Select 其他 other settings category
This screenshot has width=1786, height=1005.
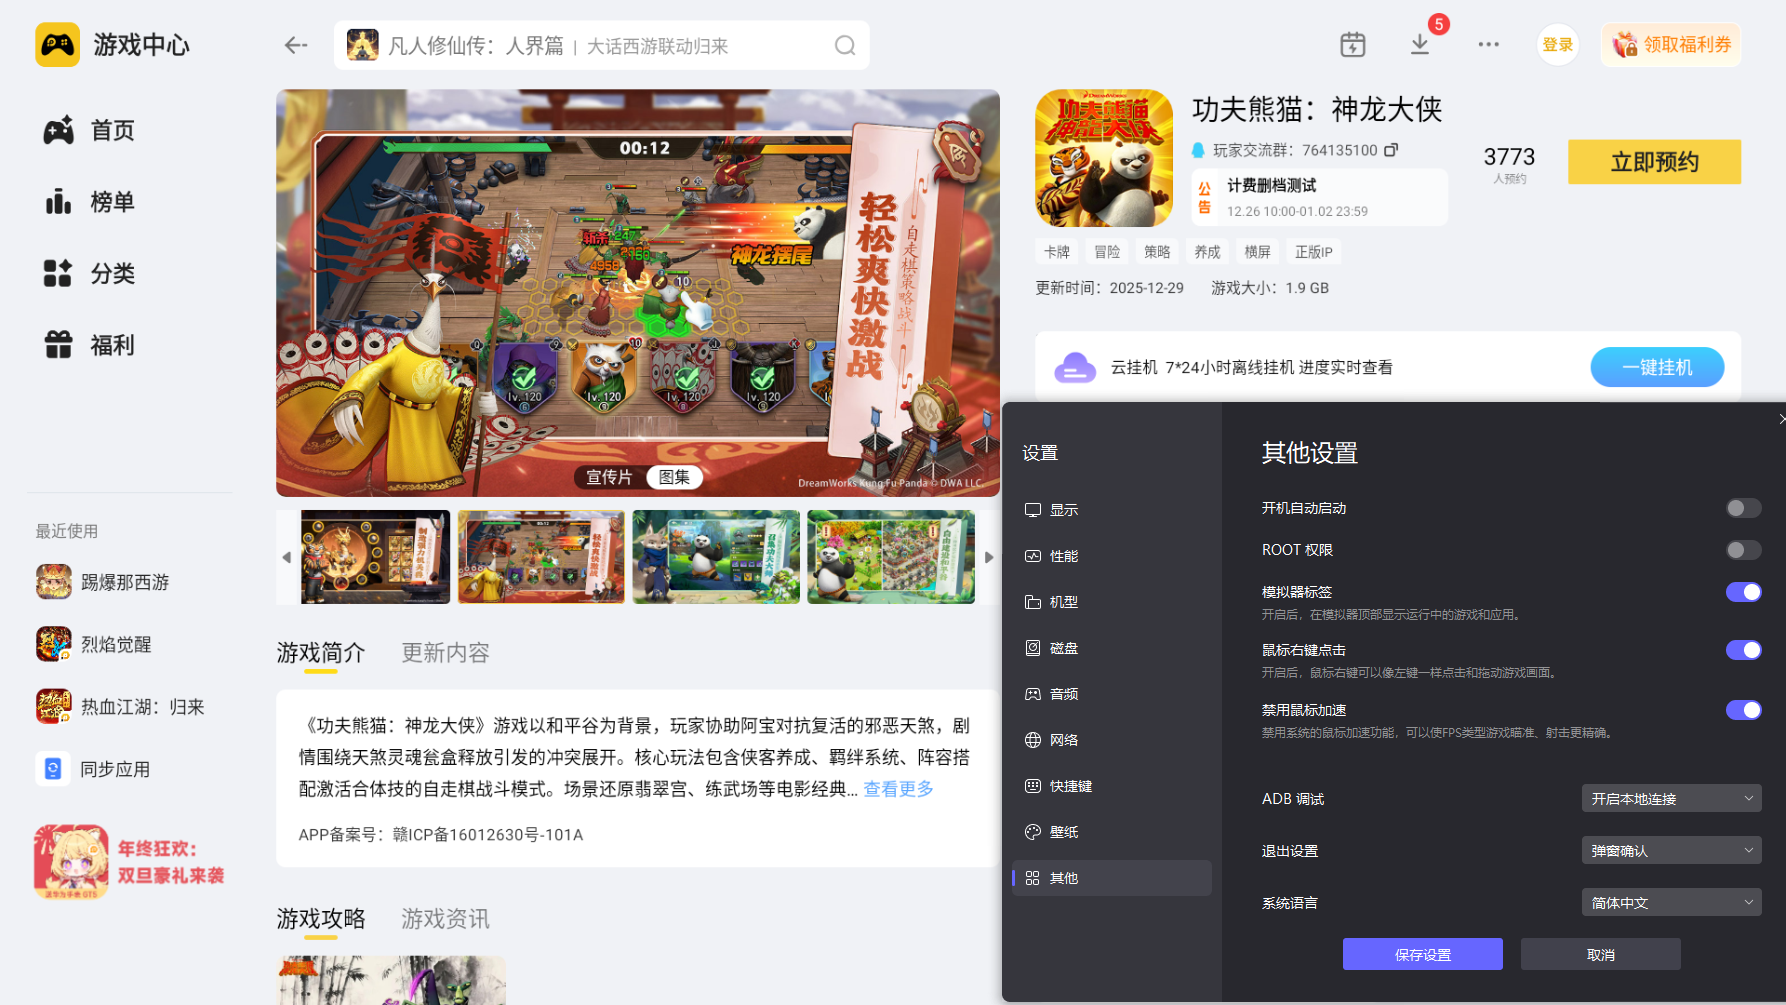1112,878
